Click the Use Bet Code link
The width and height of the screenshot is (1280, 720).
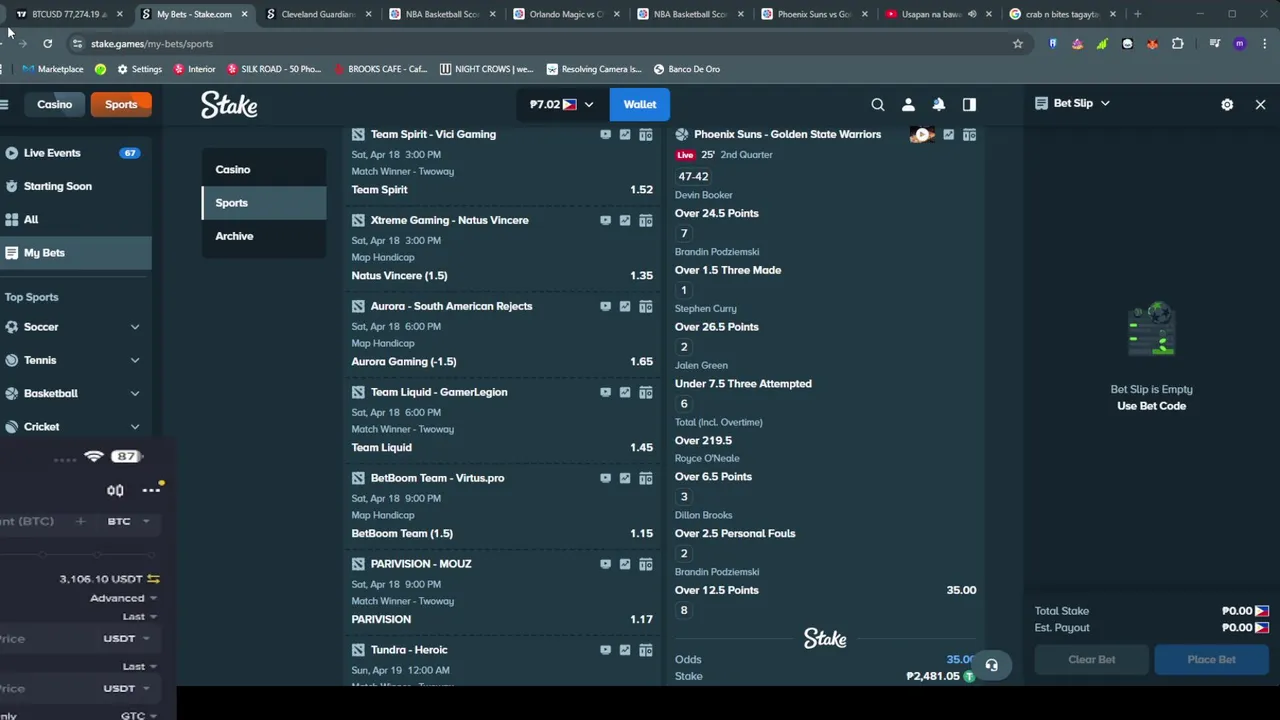[x=1151, y=406]
